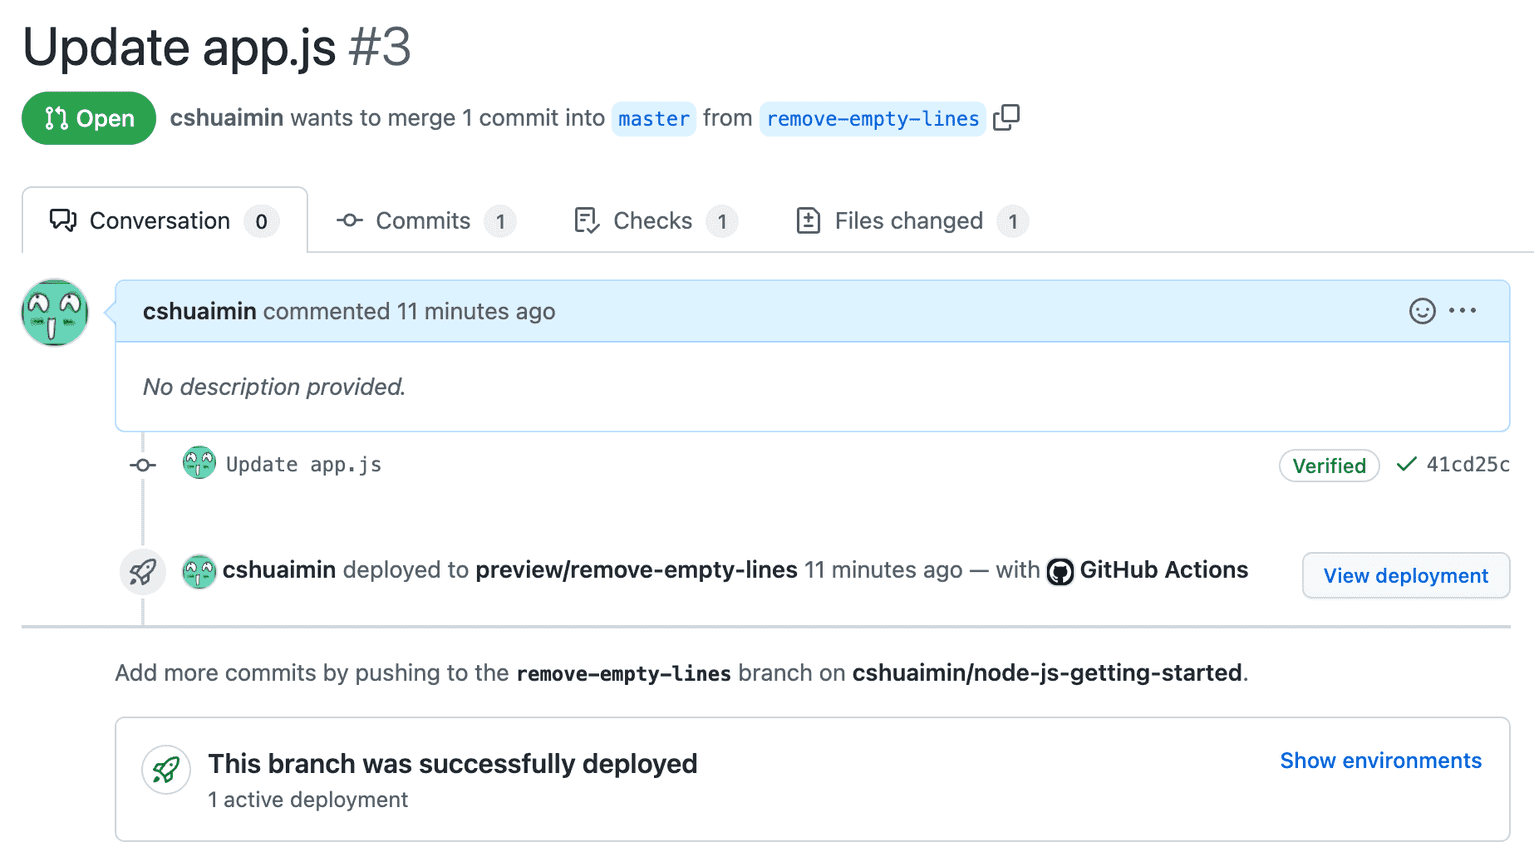Viewport: 1534px width, 858px height.
Task: Click the GitHub Actions logo icon
Action: [1060, 571]
